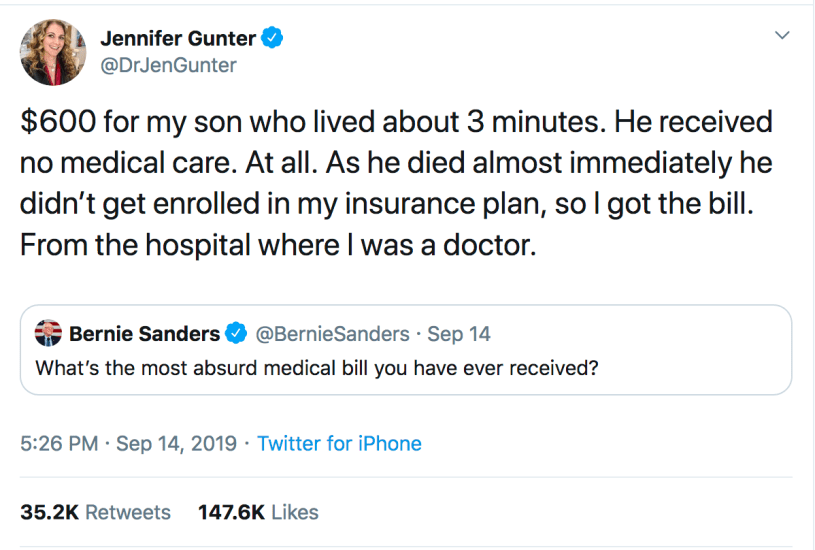View the 35.2K Retweets list

(x=96, y=512)
